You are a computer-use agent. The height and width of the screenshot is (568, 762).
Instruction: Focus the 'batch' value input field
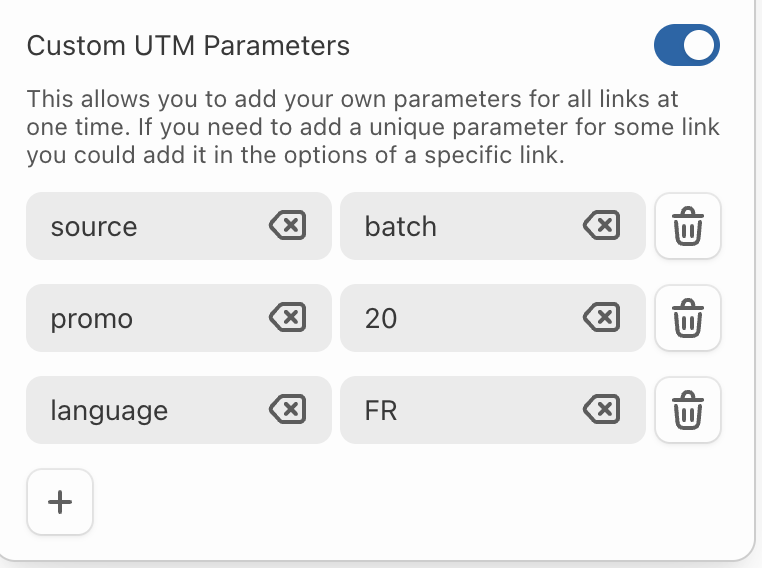450,226
